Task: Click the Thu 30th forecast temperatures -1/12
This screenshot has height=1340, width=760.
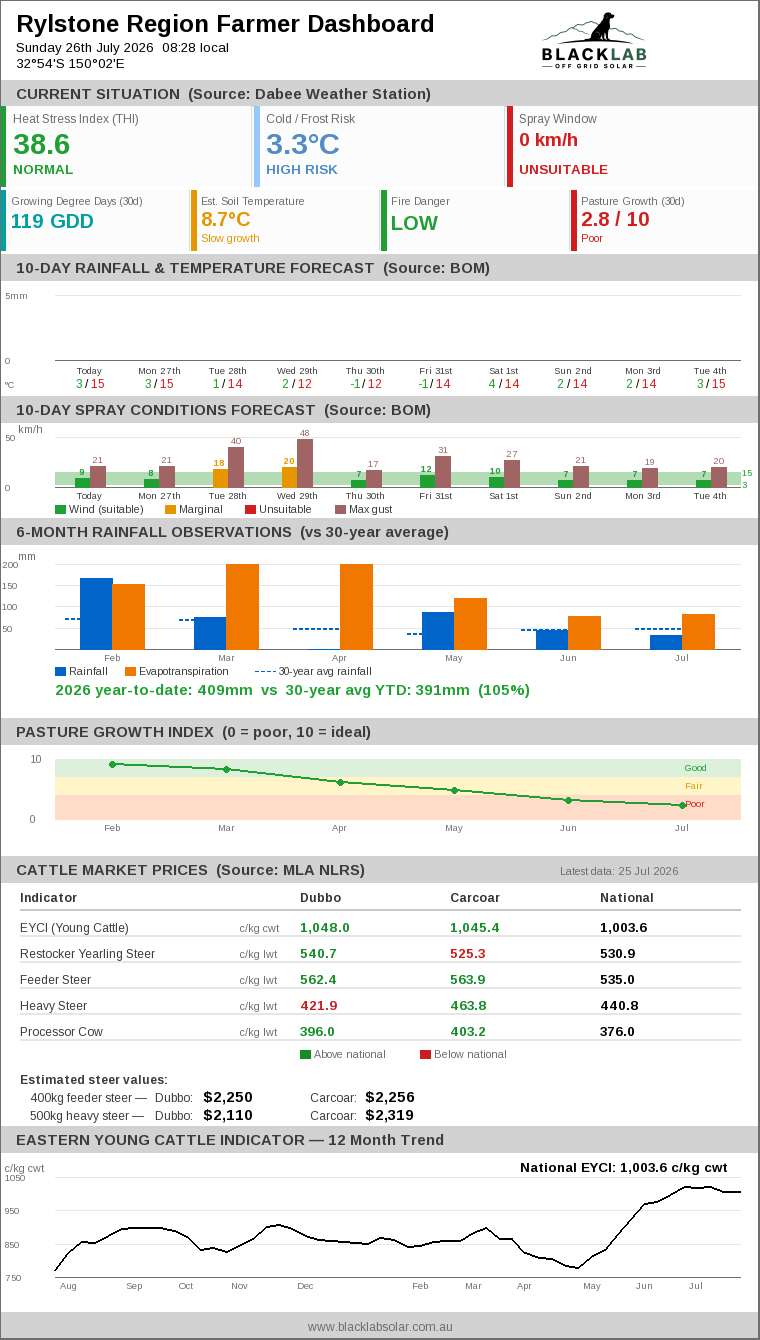Action: tap(365, 384)
